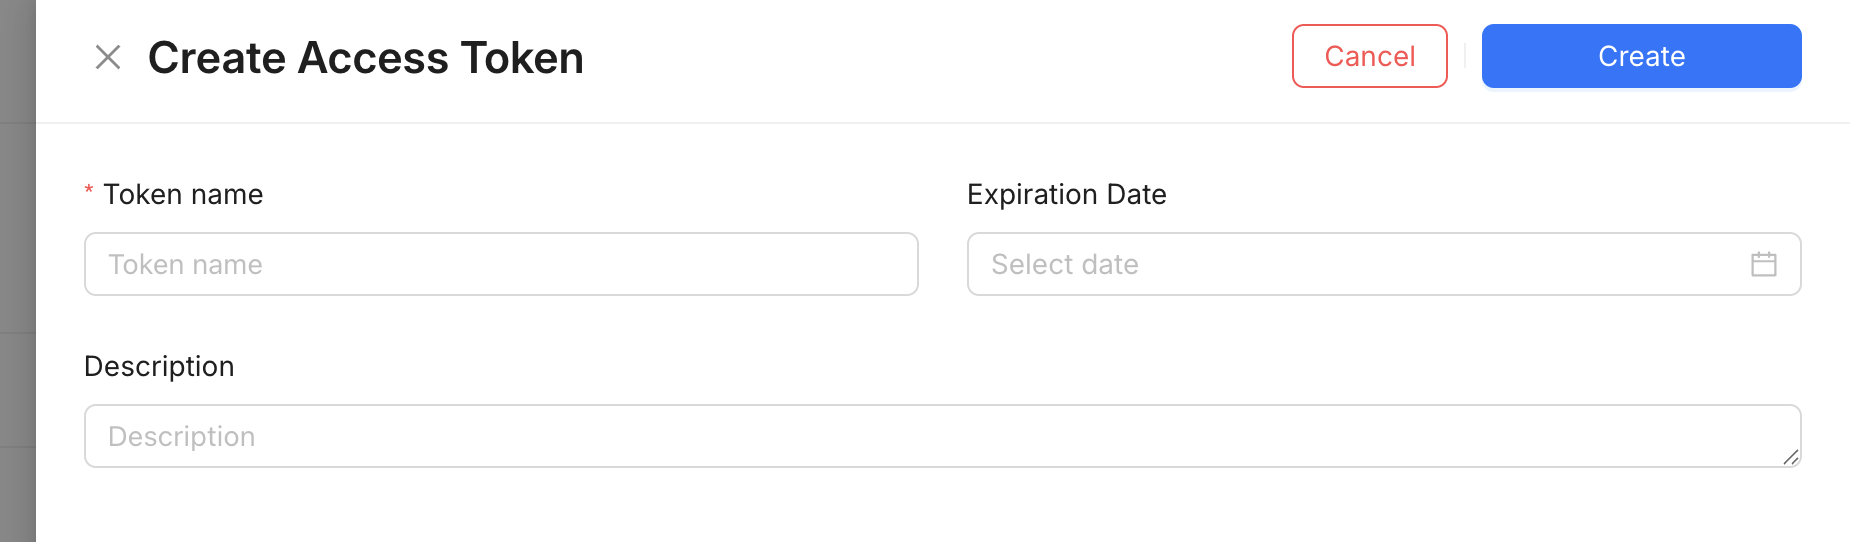Focus the Token name input field
The width and height of the screenshot is (1850, 542).
pos(501,264)
